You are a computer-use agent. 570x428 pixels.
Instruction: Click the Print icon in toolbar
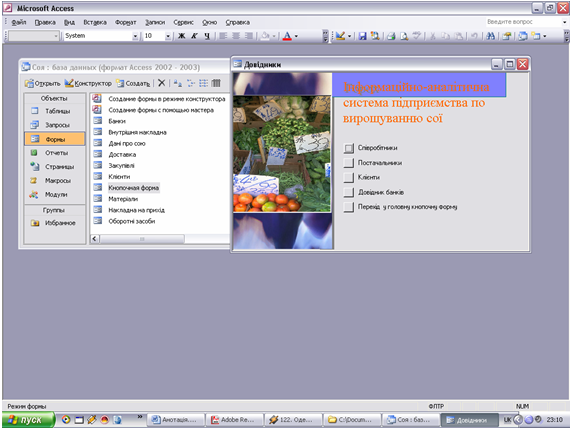coord(391,36)
